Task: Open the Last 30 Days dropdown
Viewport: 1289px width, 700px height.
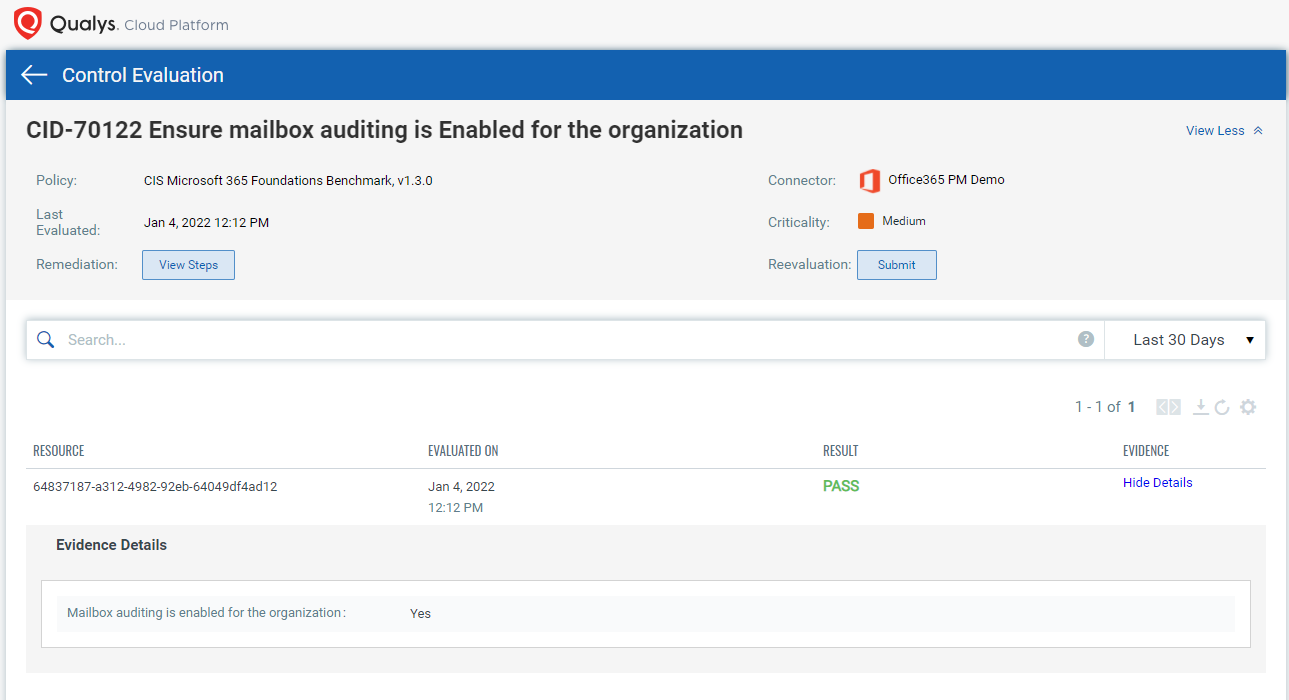Action: pos(1185,340)
